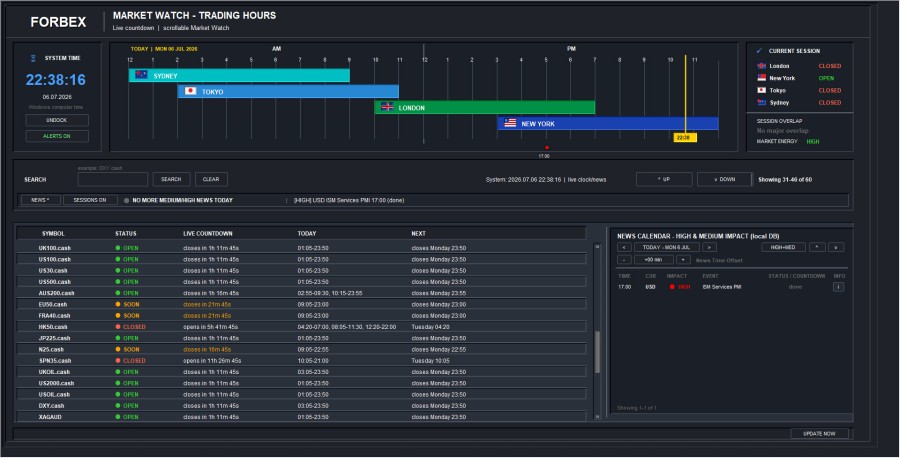
Task: Click market watch scrollbar down arrow
Action: [x=597, y=417]
